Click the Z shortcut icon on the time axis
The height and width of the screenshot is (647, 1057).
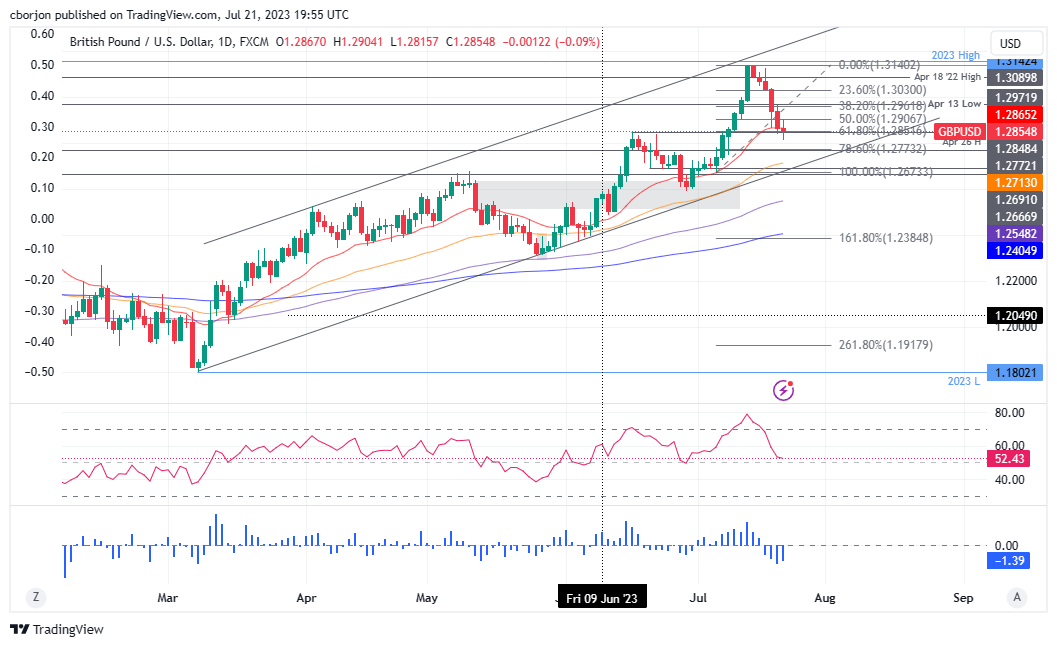click(x=36, y=597)
